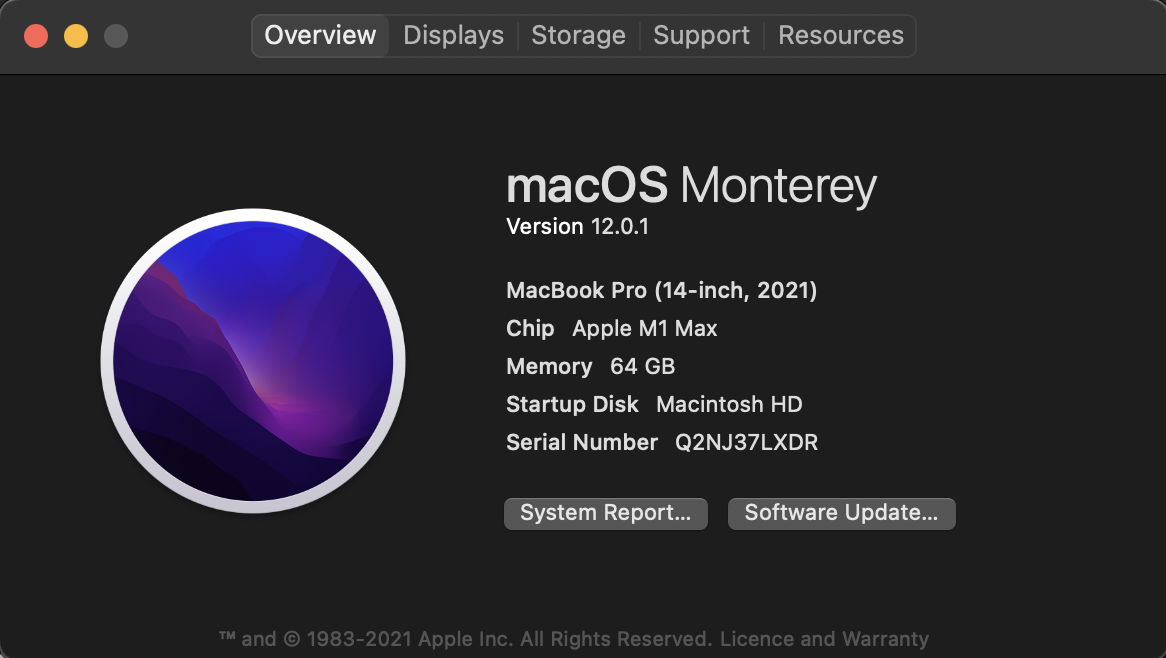Click the Macintosh HD startup disk value
This screenshot has height=658, width=1166.
click(729, 405)
